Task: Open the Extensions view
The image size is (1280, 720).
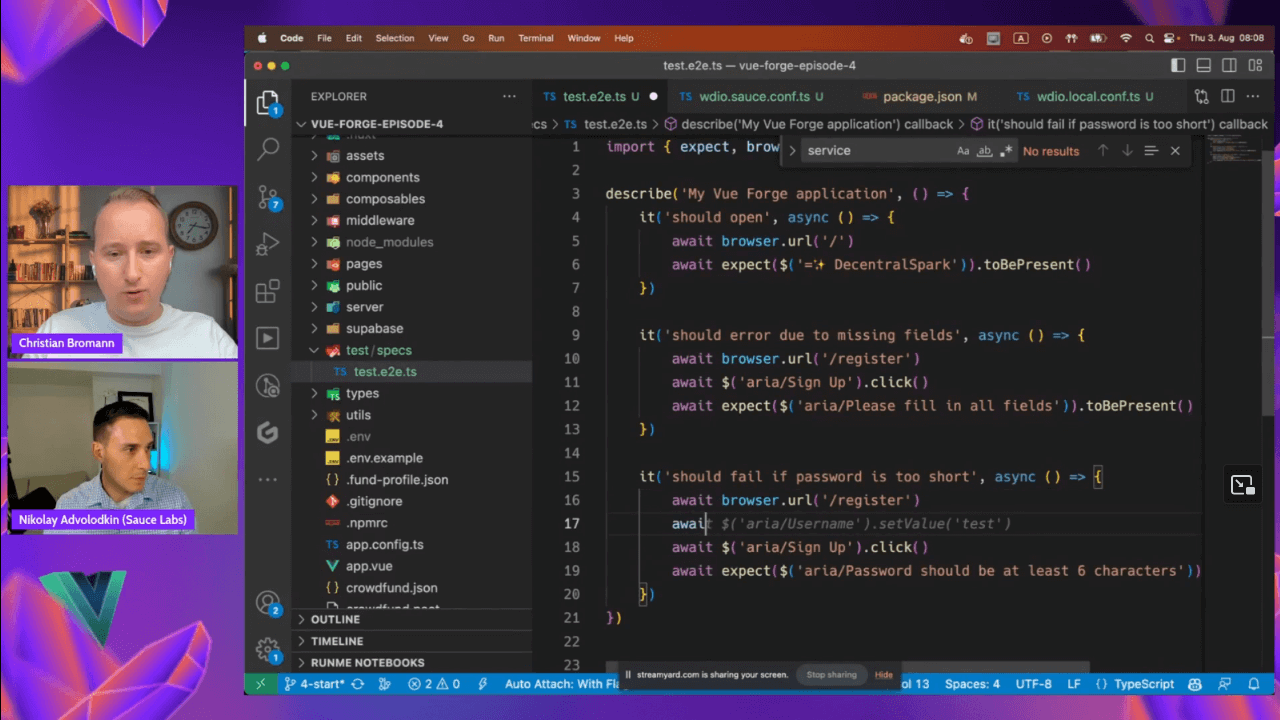Action: click(268, 291)
